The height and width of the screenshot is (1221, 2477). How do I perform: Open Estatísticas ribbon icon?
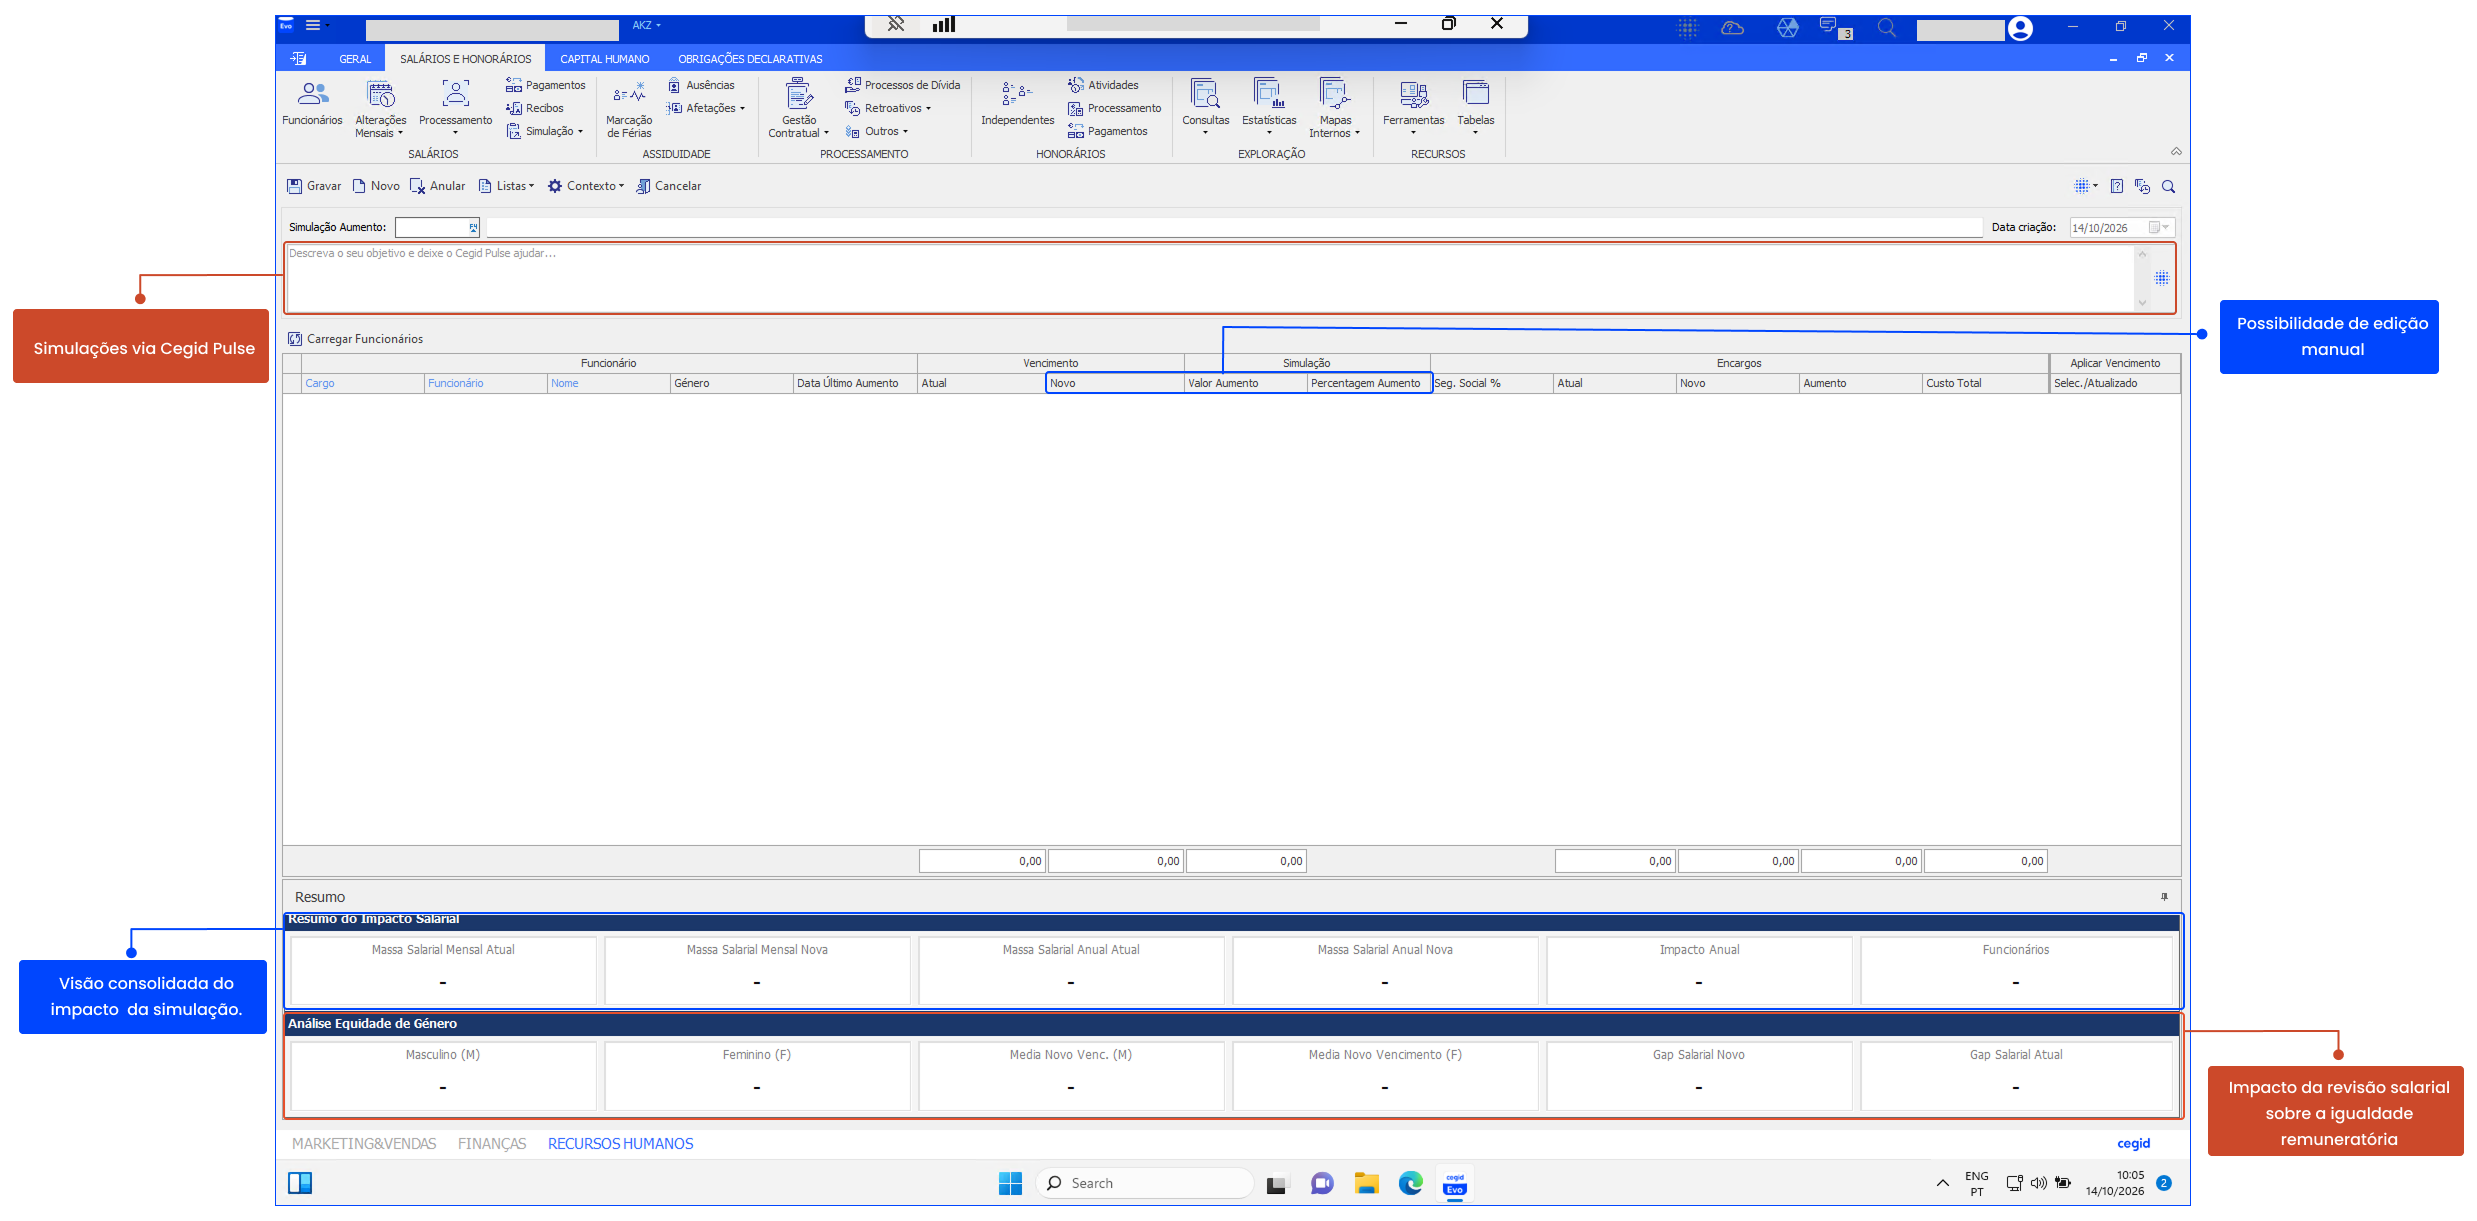coord(1269,107)
